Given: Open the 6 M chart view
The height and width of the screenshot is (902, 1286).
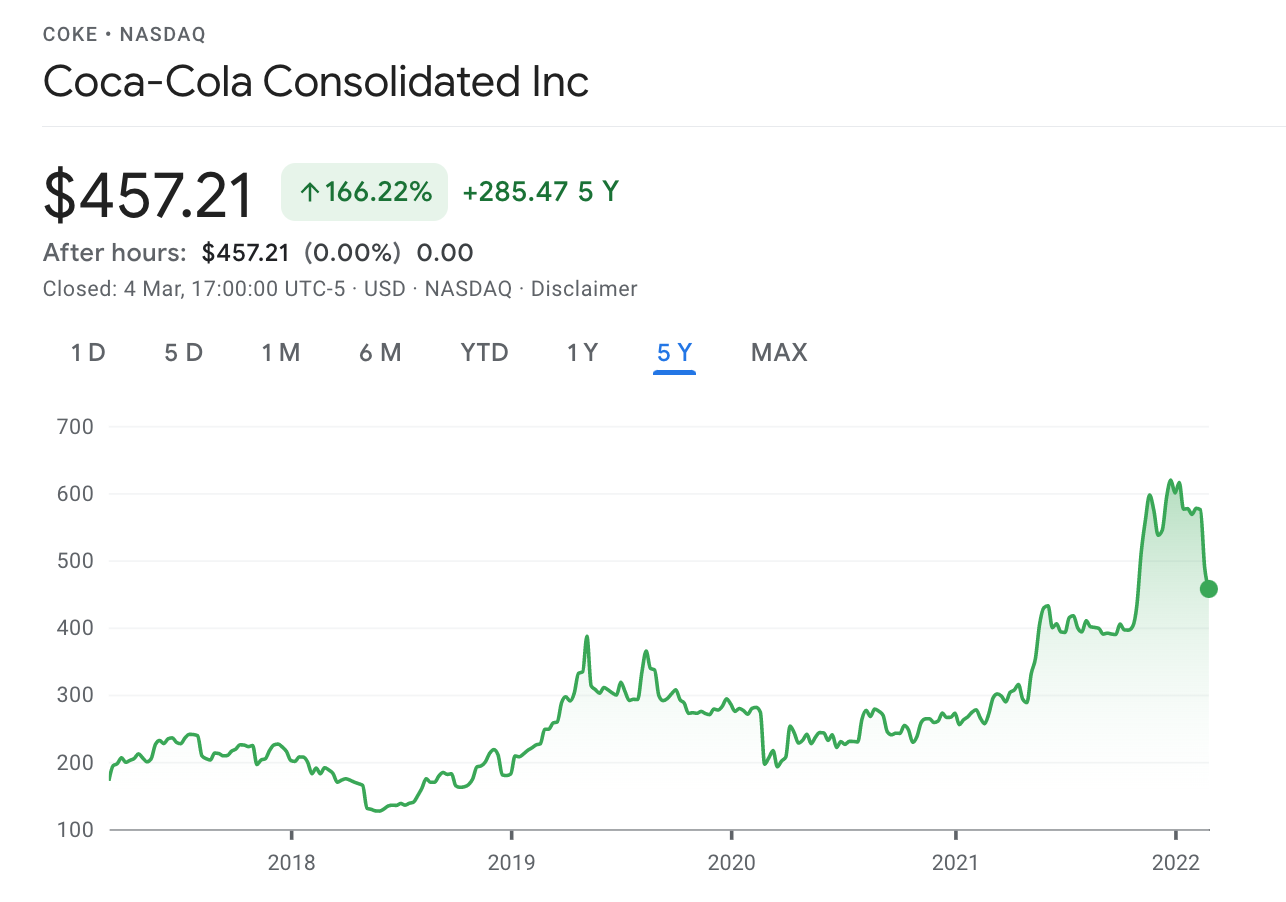Looking at the screenshot, I should 380,352.
